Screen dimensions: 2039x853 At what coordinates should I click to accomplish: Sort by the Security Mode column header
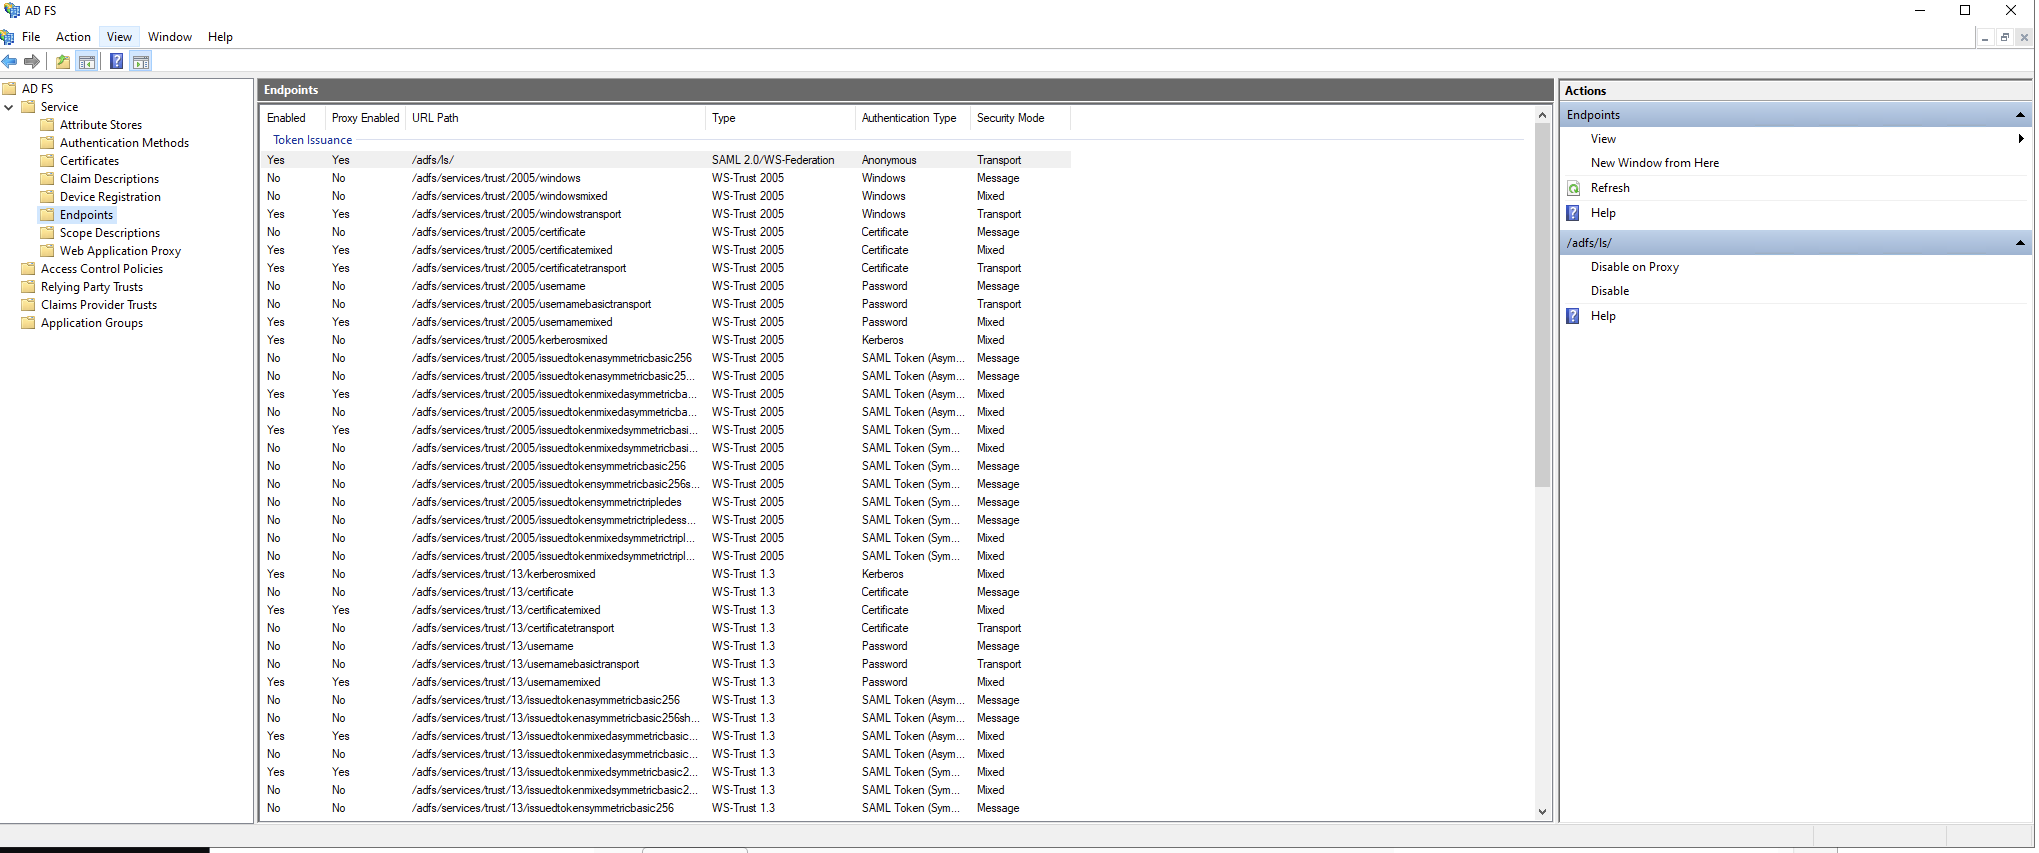[1019, 118]
